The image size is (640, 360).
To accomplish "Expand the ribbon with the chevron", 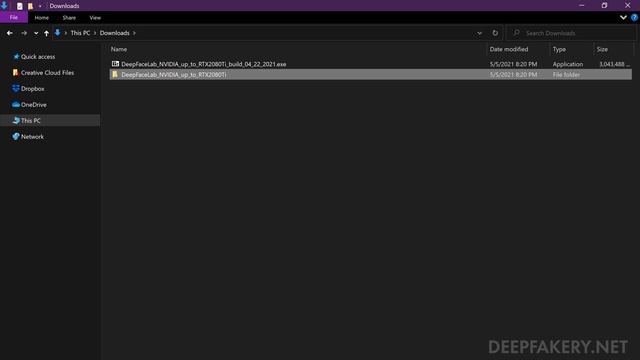I will [623, 18].
